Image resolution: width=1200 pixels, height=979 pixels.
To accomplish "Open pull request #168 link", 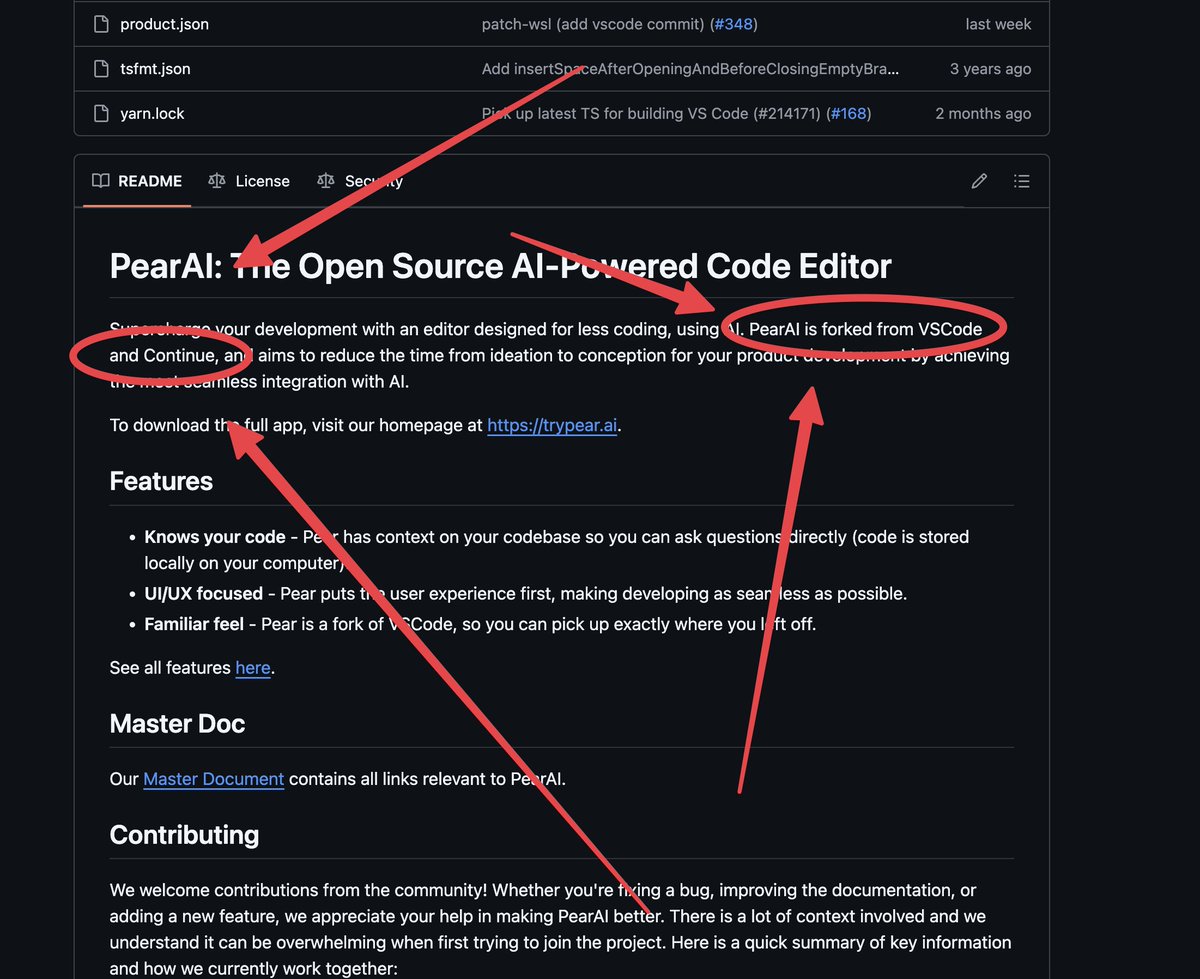I will click(x=848, y=114).
